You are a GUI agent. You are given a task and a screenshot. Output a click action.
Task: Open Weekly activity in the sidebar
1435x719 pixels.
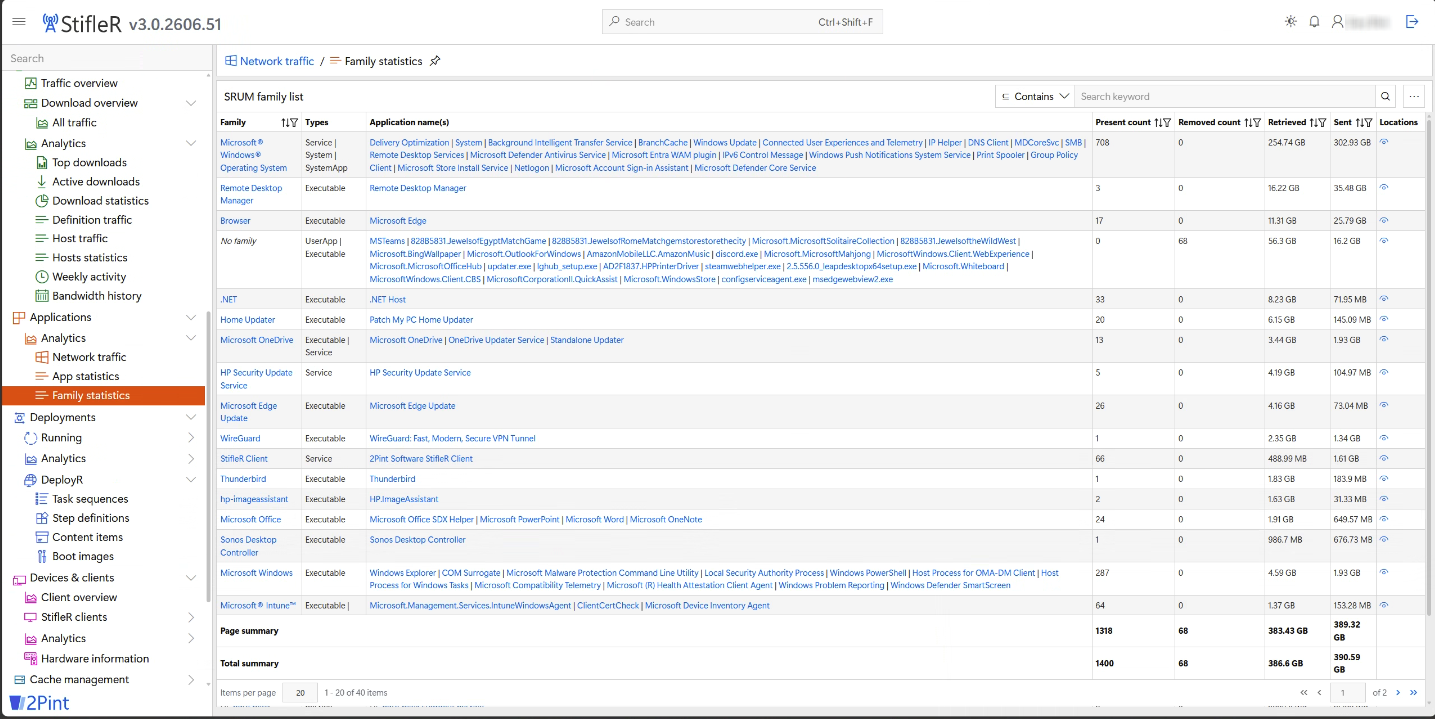click(89, 277)
